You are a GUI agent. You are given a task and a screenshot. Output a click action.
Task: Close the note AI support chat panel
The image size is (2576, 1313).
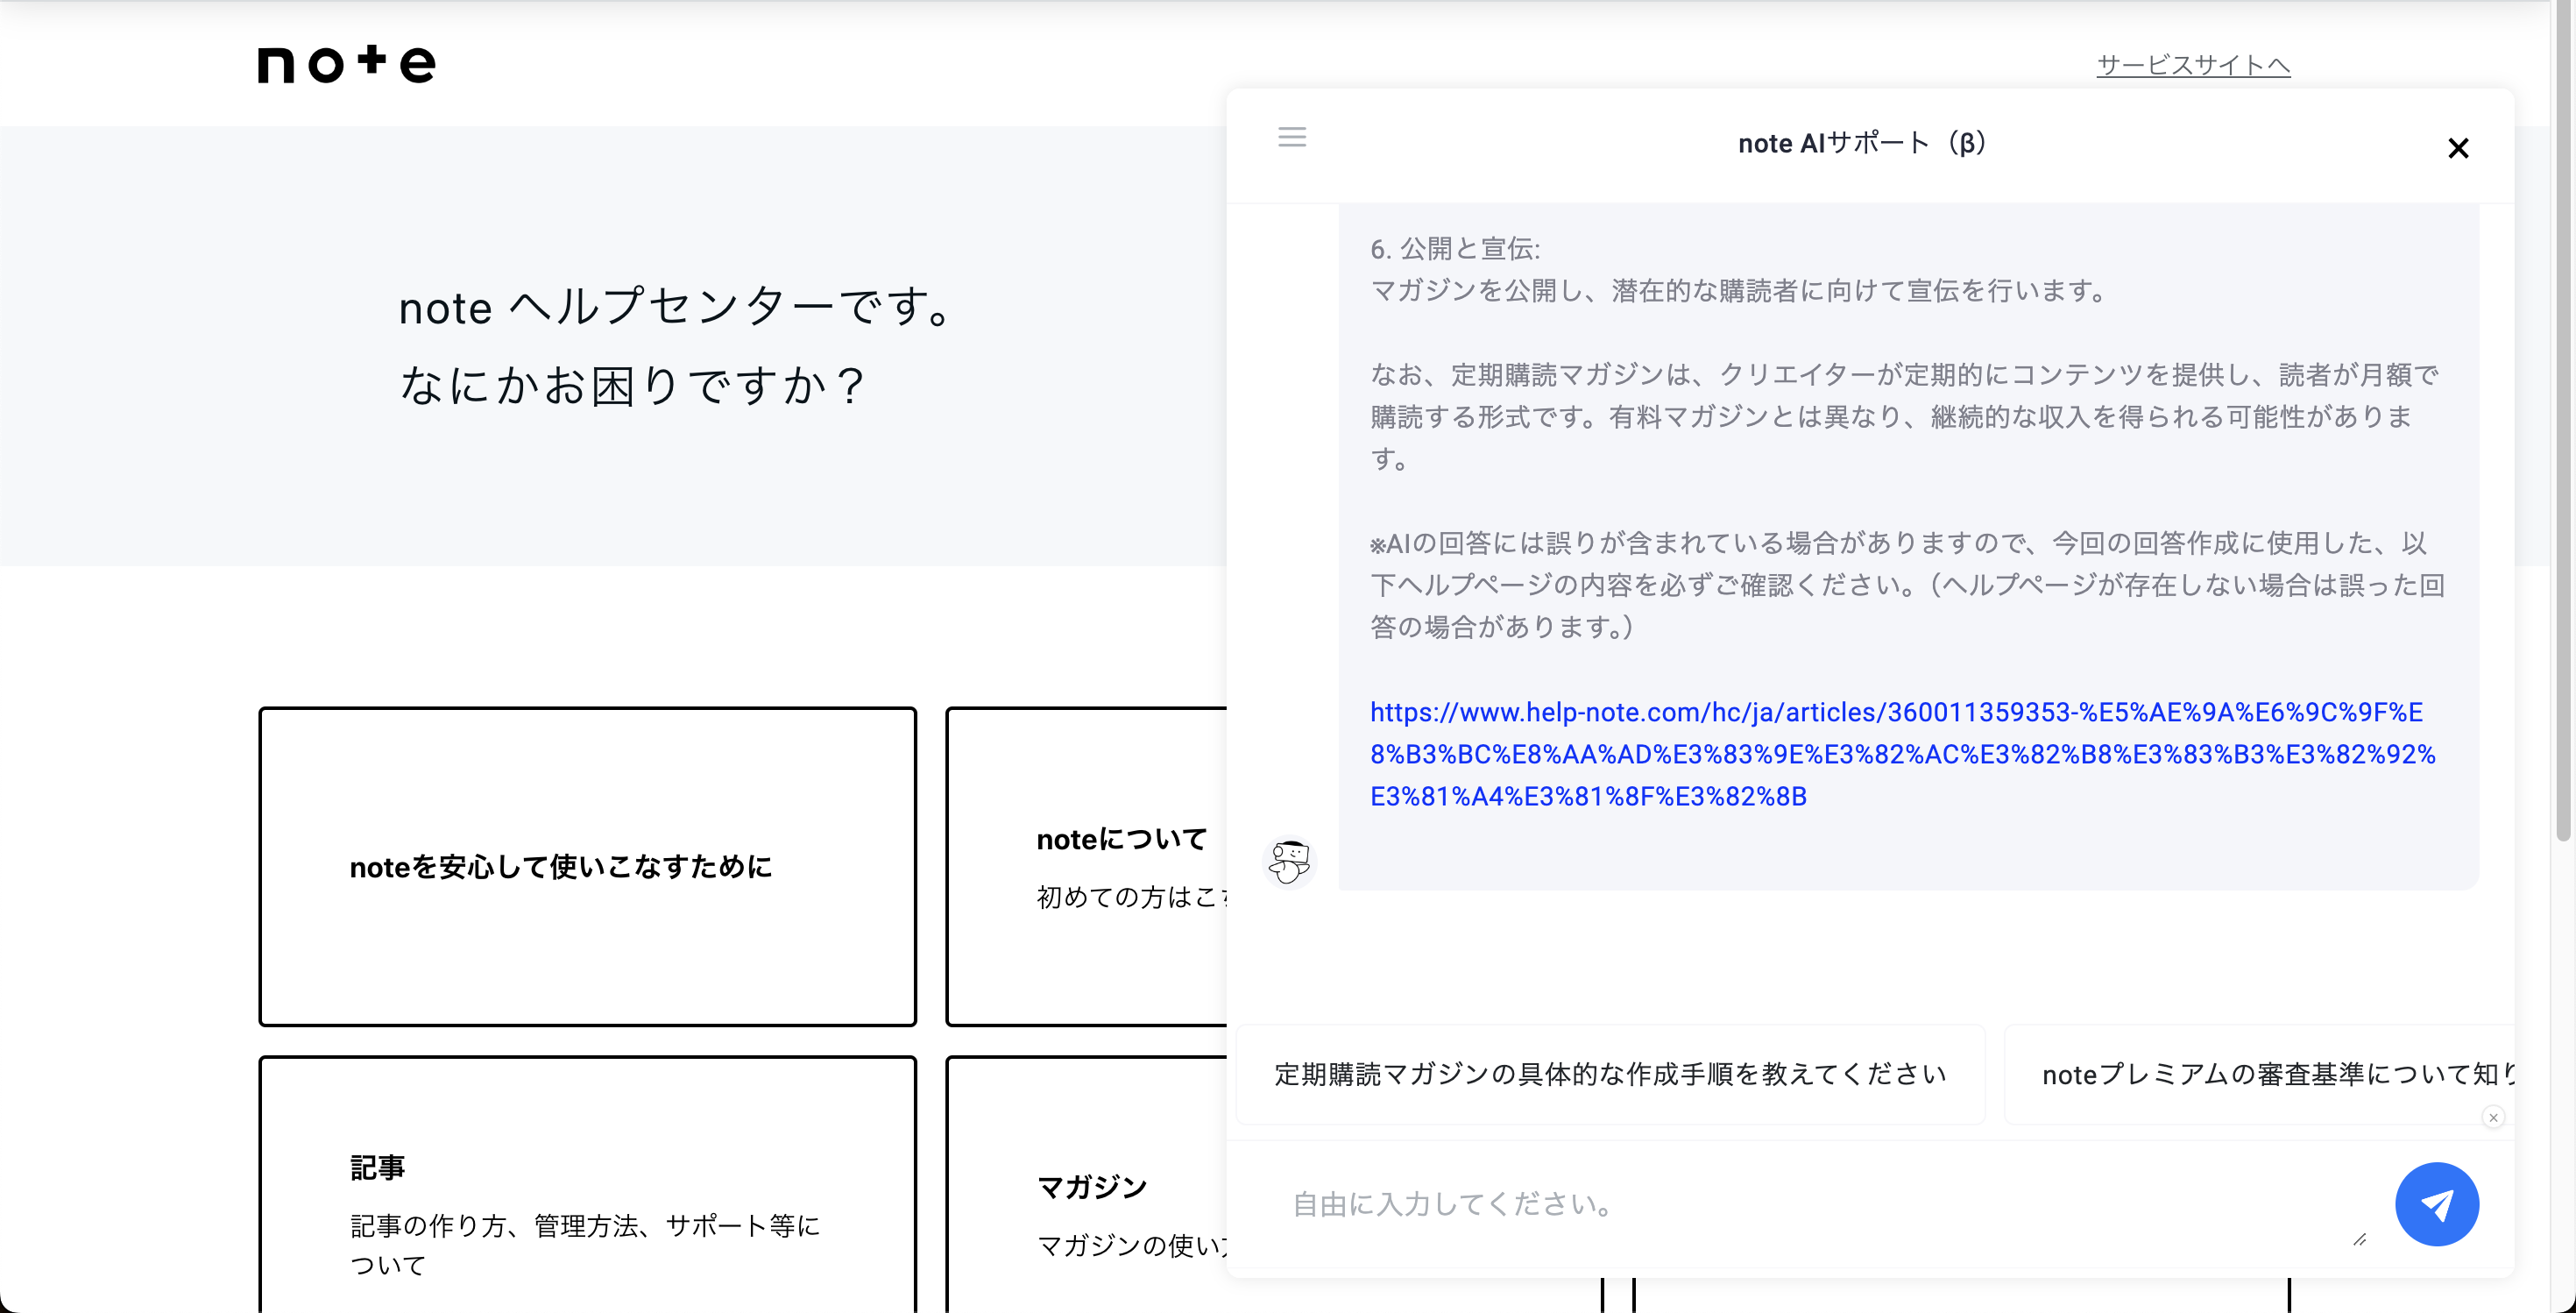(x=2458, y=148)
